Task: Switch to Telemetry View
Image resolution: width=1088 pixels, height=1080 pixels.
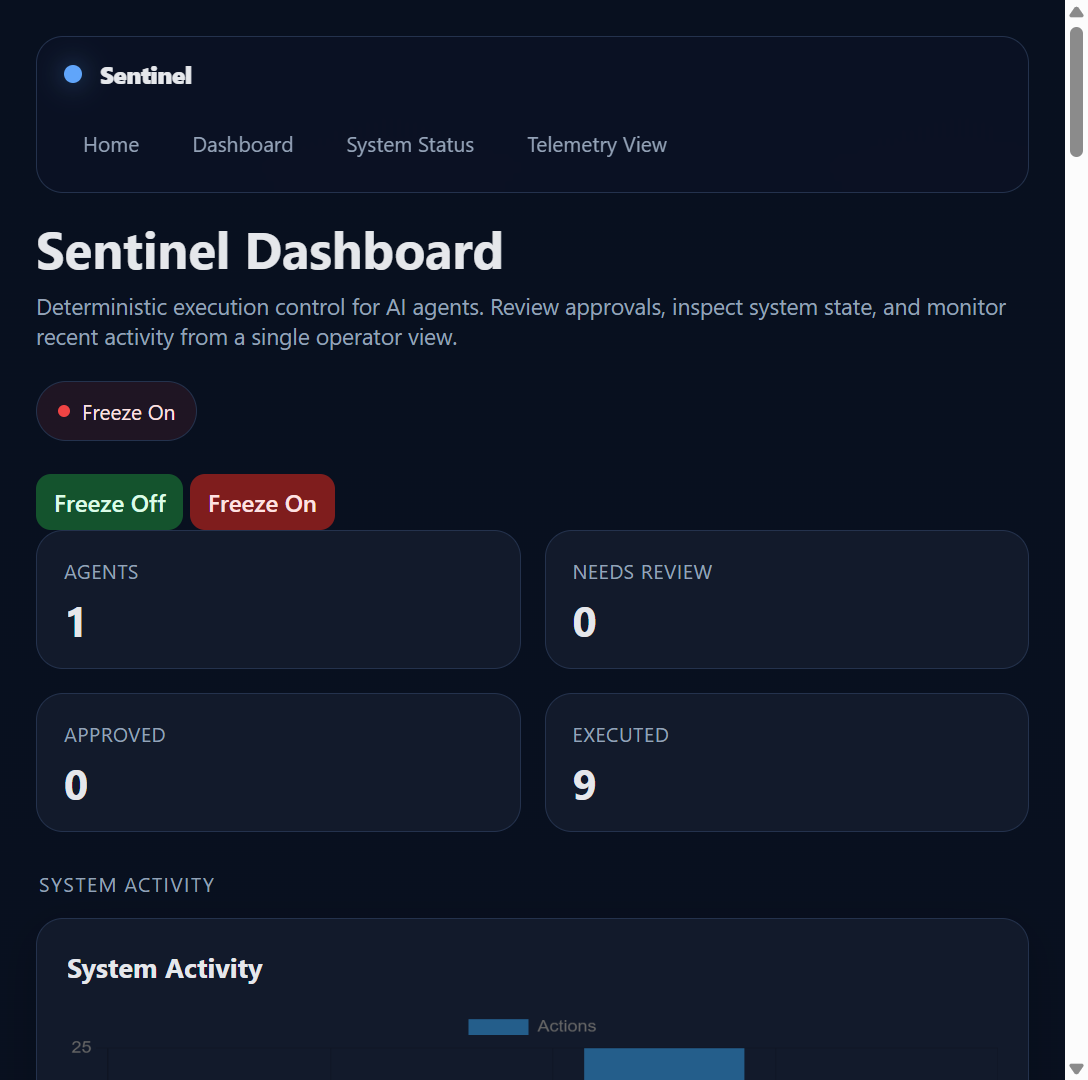Action: tap(596, 145)
